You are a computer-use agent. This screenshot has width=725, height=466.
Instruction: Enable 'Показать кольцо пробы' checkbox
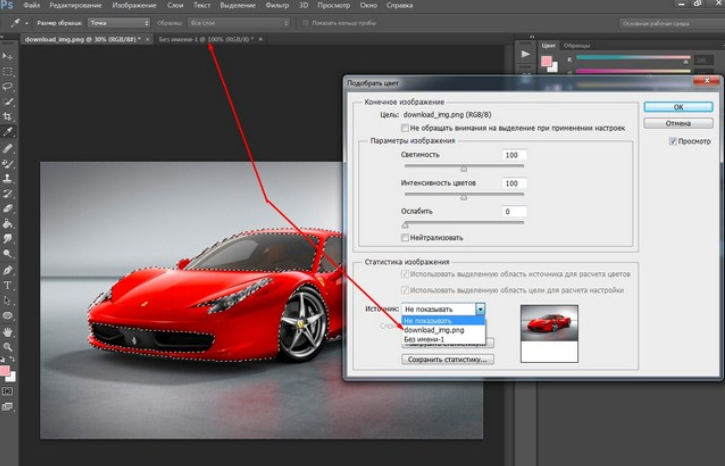[x=305, y=23]
